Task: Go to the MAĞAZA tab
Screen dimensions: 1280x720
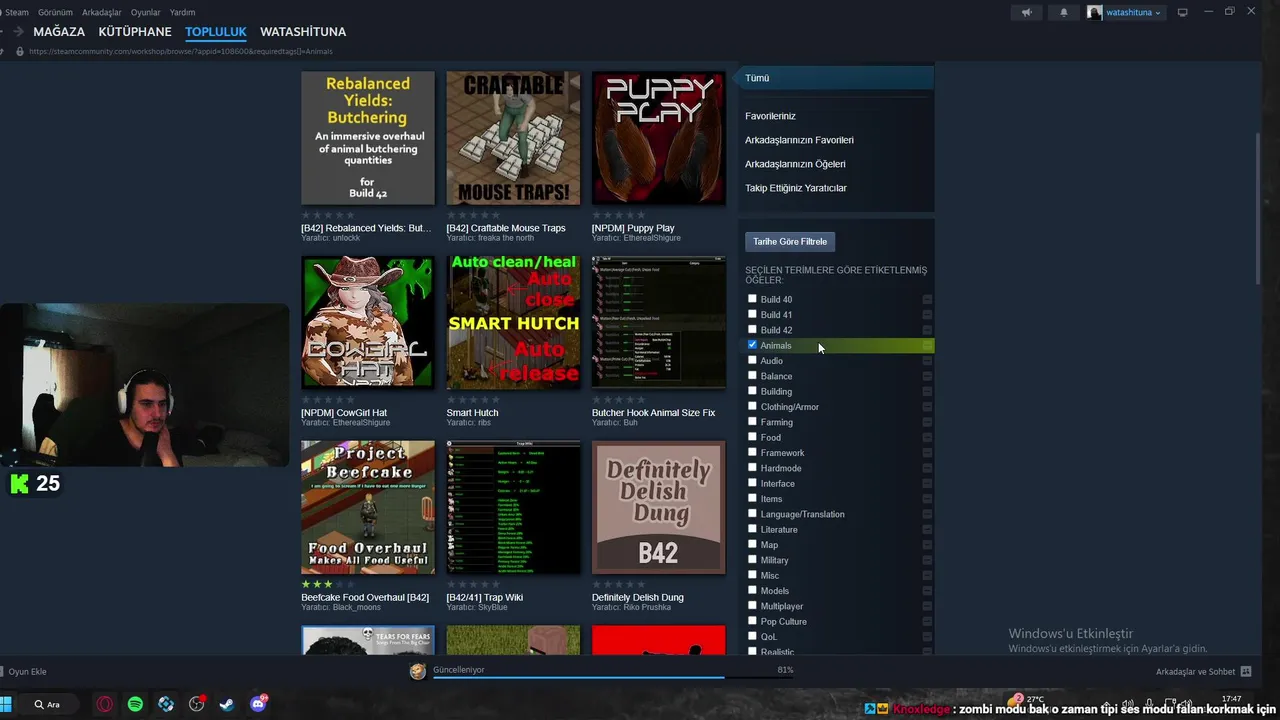Action: point(59,32)
